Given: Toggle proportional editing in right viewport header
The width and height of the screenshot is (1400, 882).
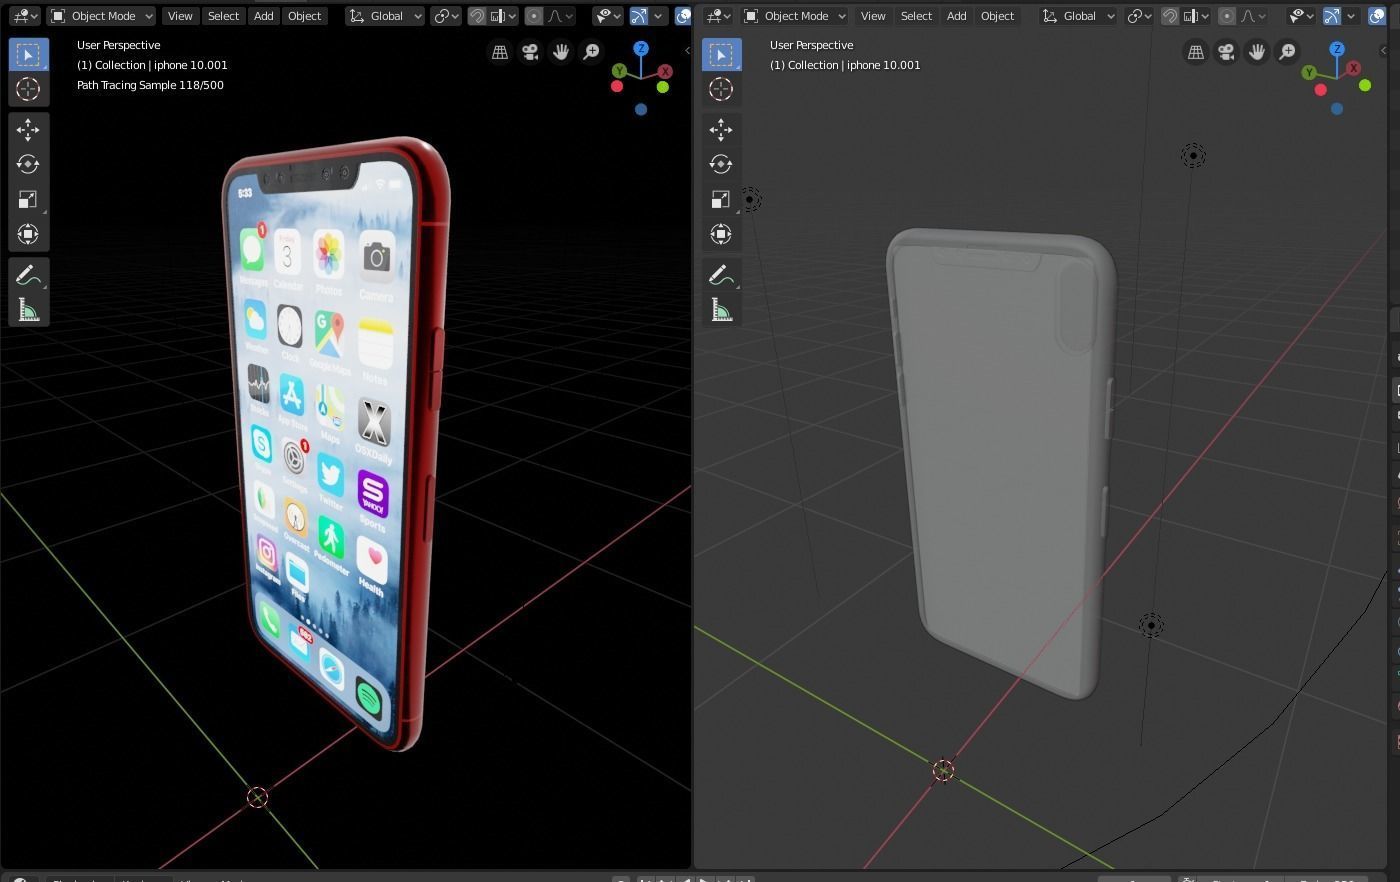Looking at the screenshot, I should point(1227,16).
